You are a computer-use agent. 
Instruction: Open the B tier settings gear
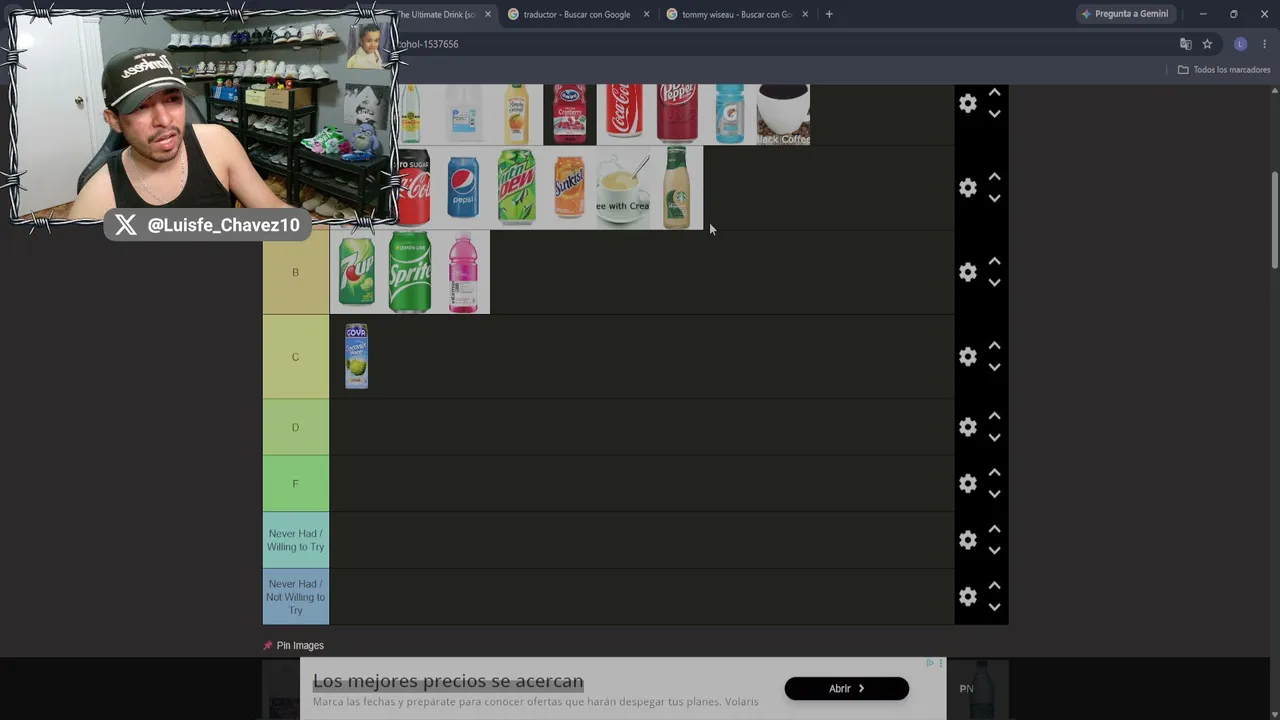967,272
